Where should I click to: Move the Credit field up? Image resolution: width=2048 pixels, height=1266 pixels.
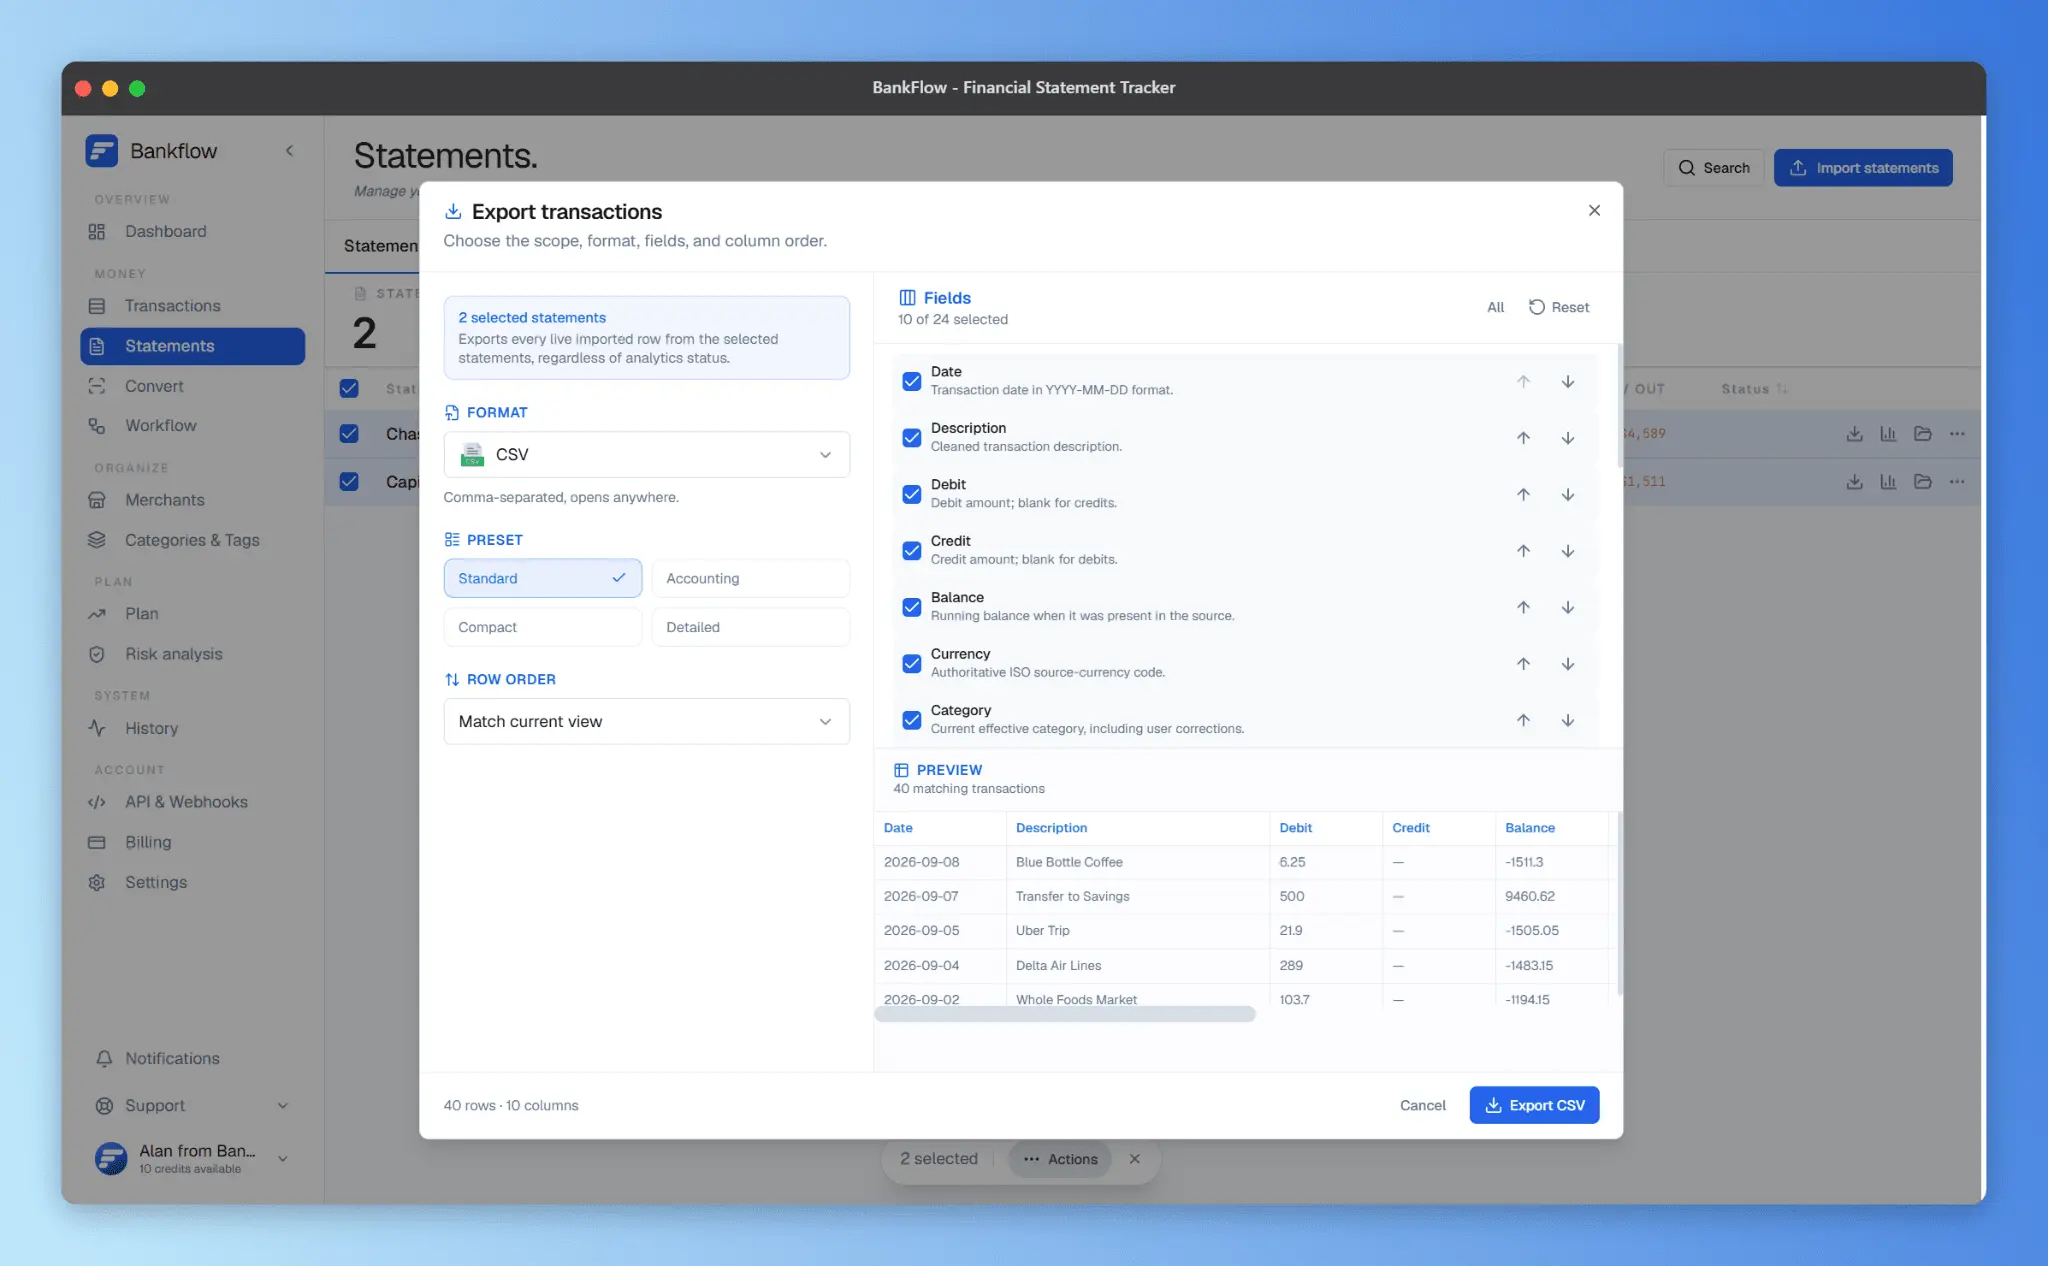point(1523,551)
